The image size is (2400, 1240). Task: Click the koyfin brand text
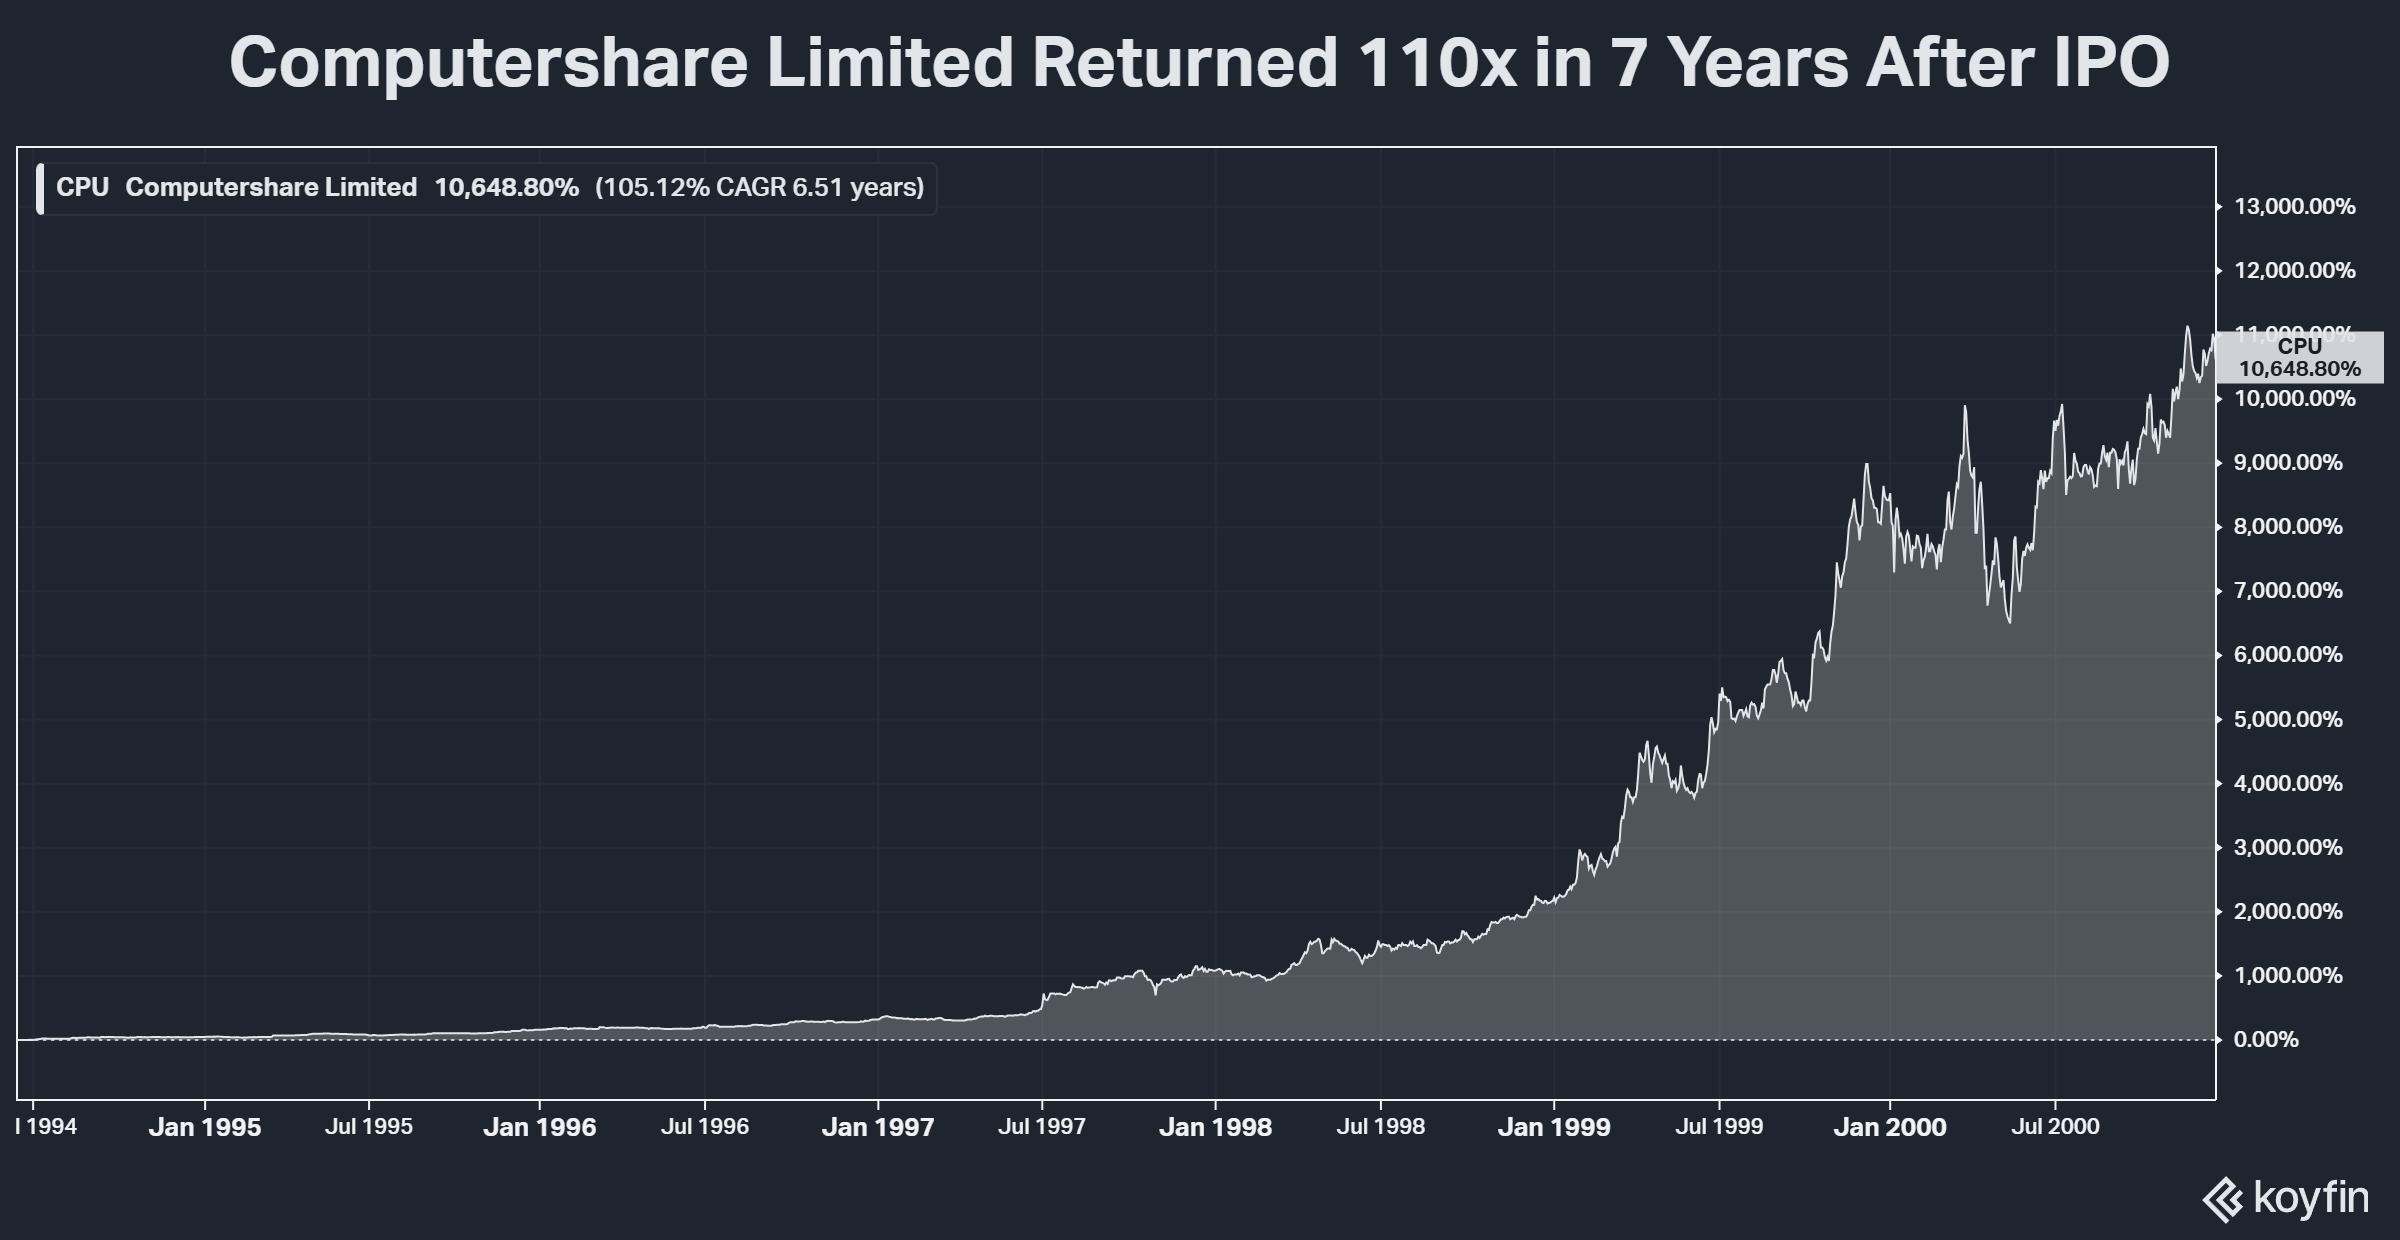point(2311,1197)
